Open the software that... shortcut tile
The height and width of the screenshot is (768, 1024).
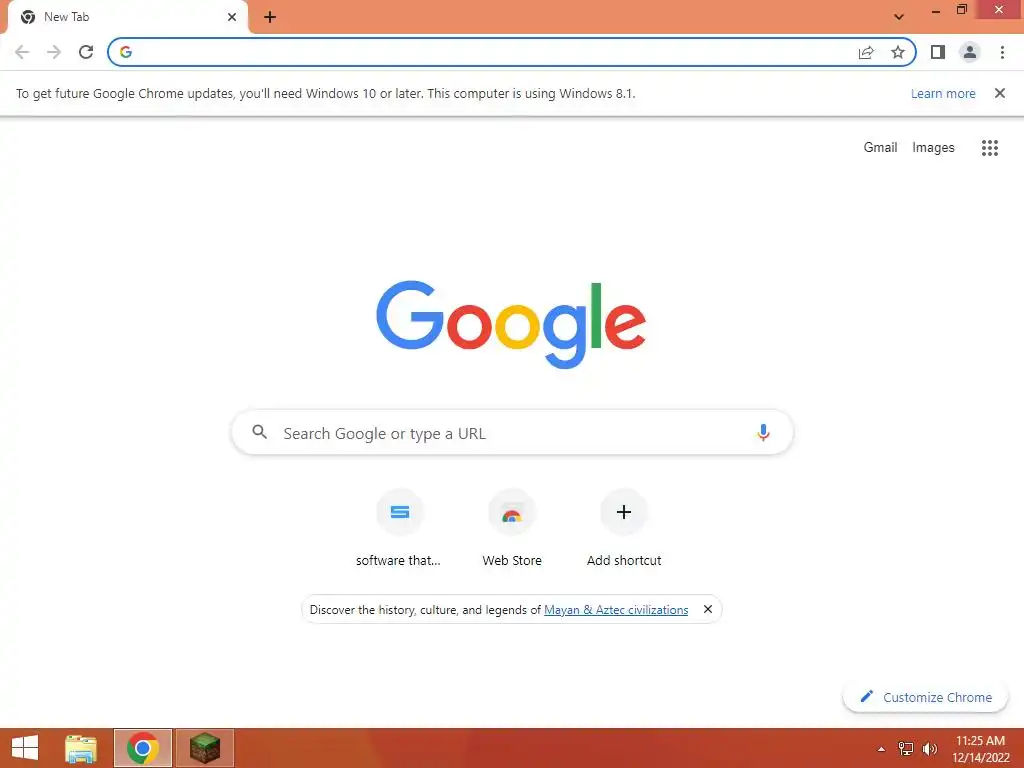400,529
